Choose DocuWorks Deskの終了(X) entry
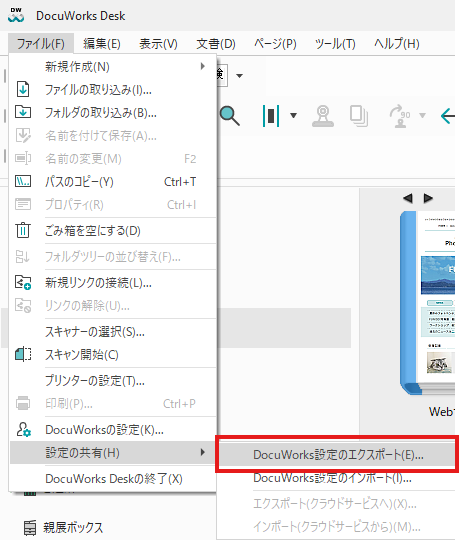Image resolution: width=460 pixels, height=540 pixels. (x=113, y=479)
